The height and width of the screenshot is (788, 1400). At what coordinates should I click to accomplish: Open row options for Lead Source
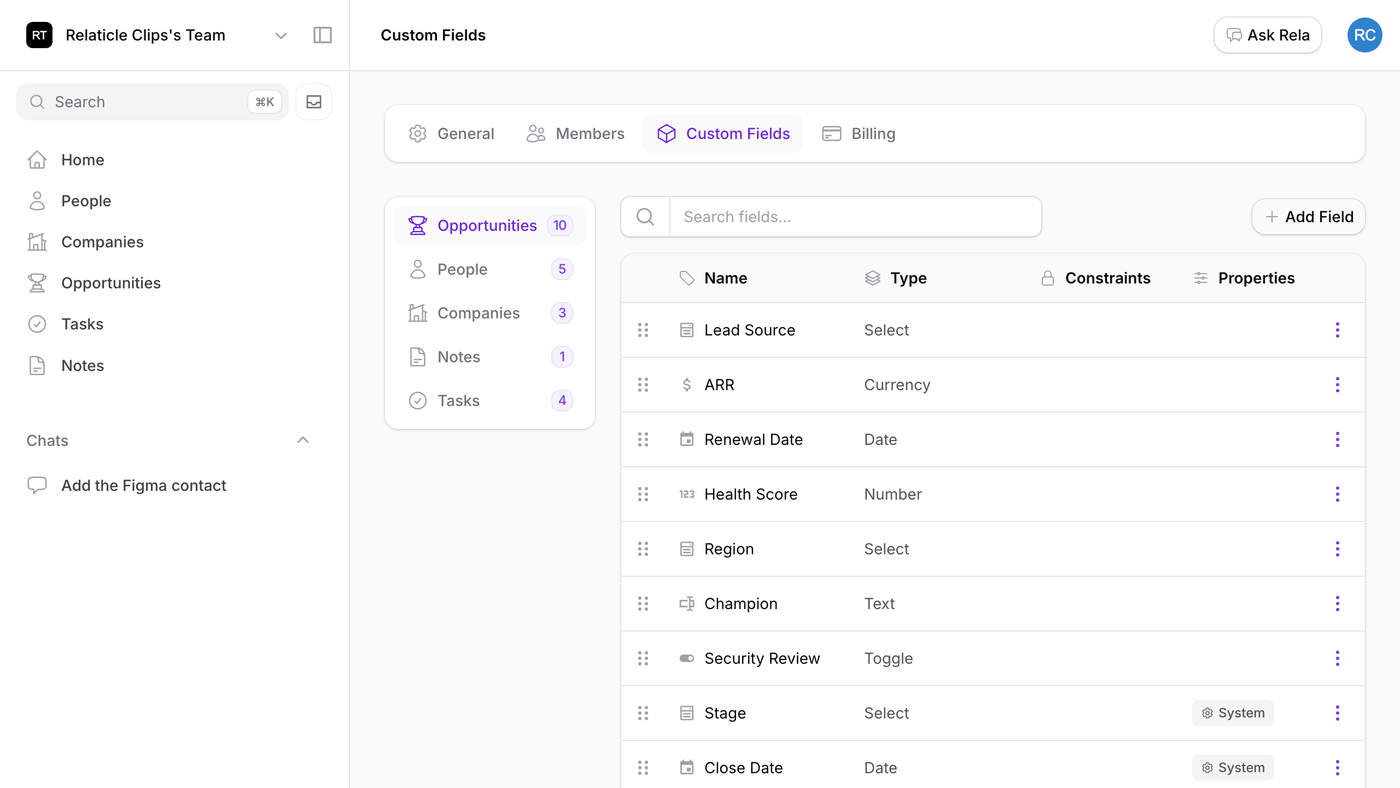pyautogui.click(x=1337, y=330)
